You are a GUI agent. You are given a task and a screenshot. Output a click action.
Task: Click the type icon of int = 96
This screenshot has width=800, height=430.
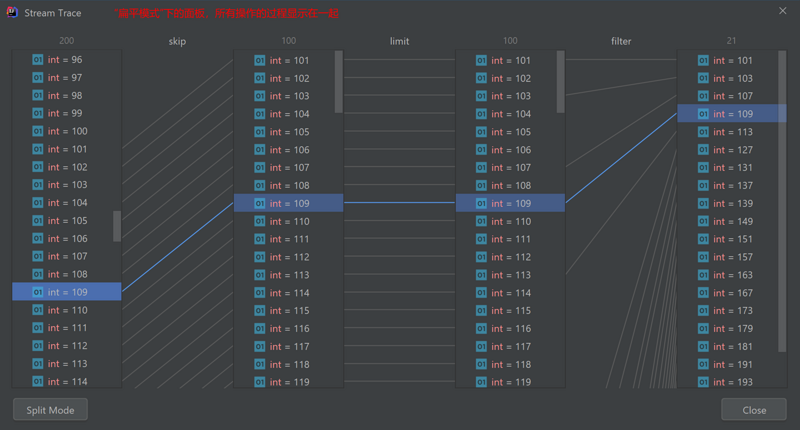pyautogui.click(x=37, y=60)
